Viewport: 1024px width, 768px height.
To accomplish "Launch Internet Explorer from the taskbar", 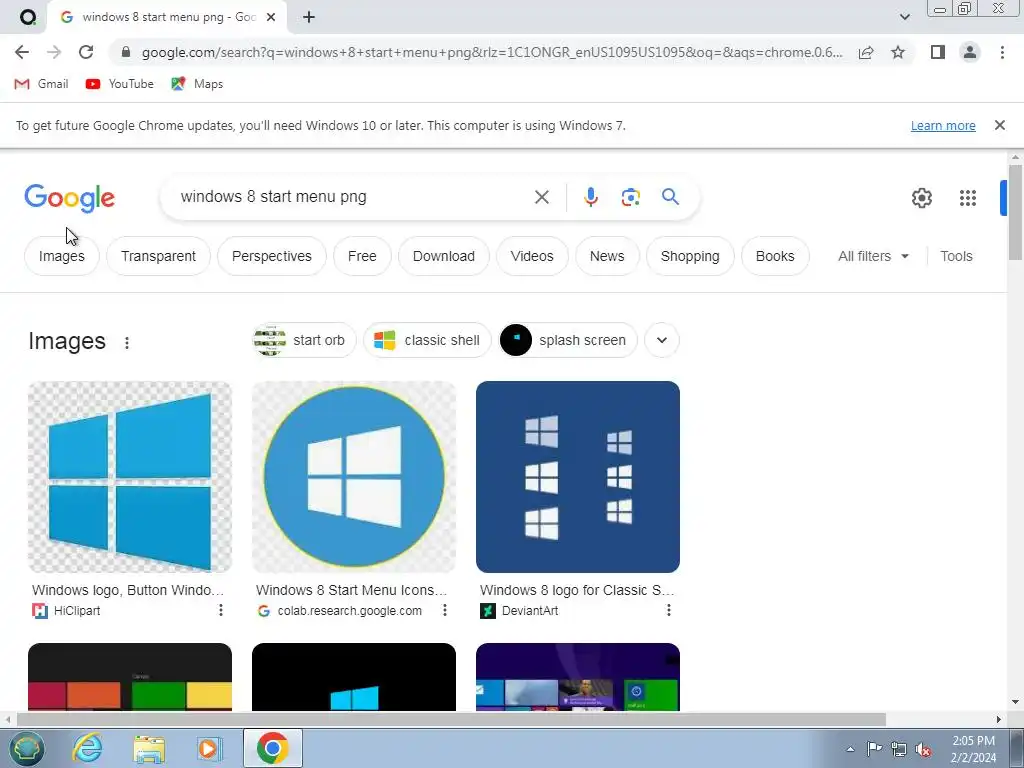I will (88, 748).
